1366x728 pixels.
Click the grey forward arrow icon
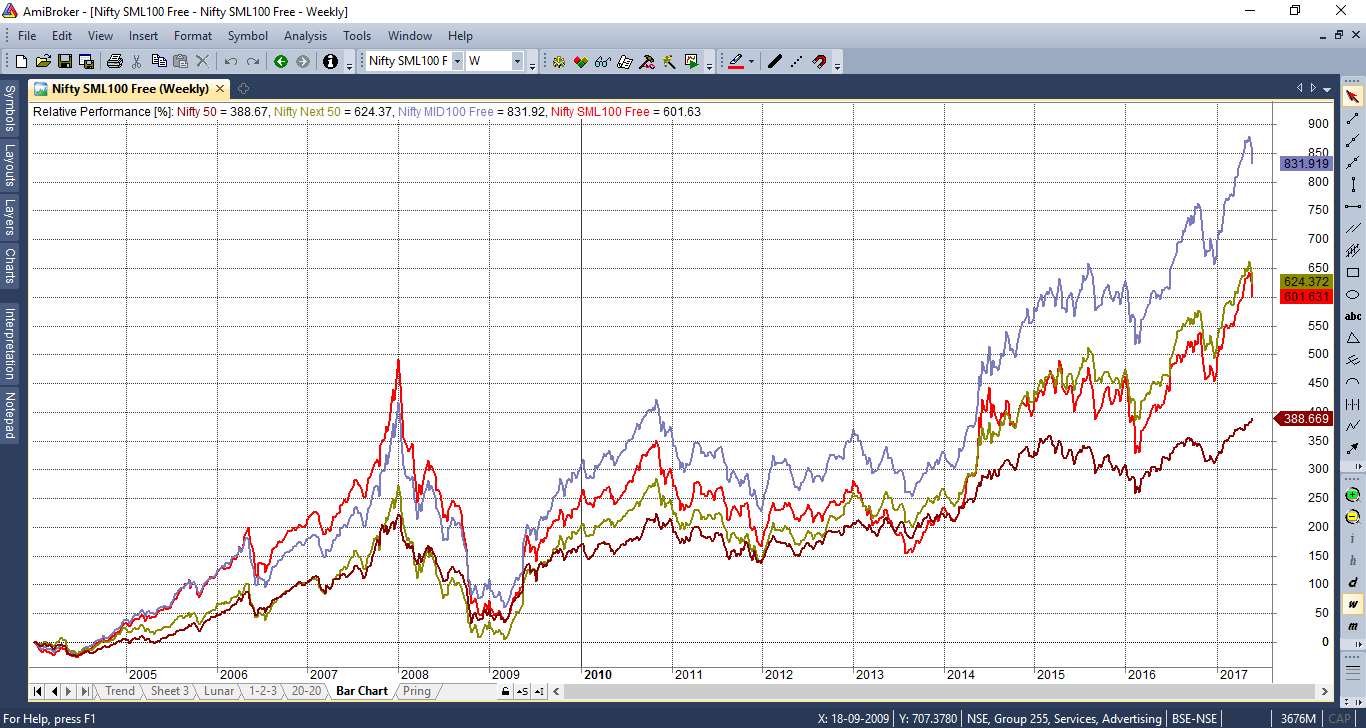coord(303,61)
